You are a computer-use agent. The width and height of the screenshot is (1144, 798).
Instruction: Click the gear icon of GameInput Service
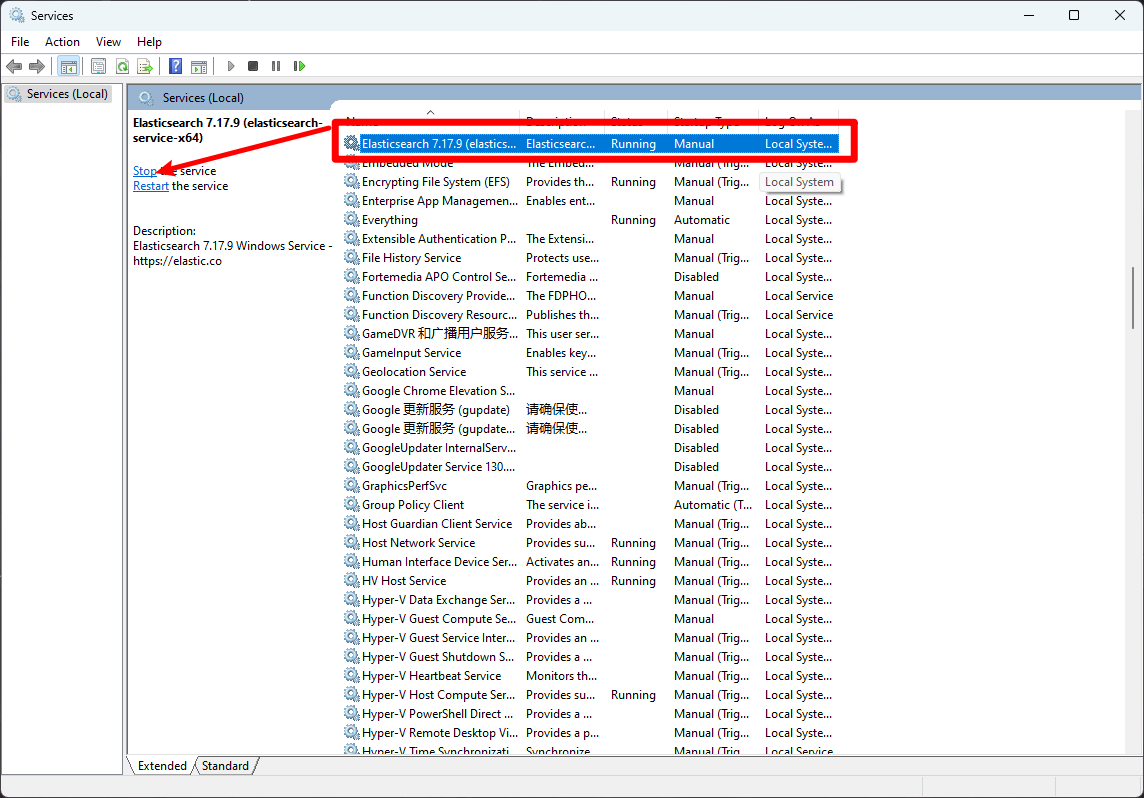(352, 352)
